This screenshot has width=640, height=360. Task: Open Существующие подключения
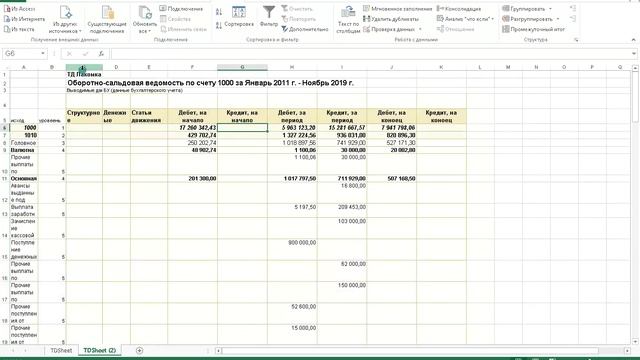pos(107,19)
